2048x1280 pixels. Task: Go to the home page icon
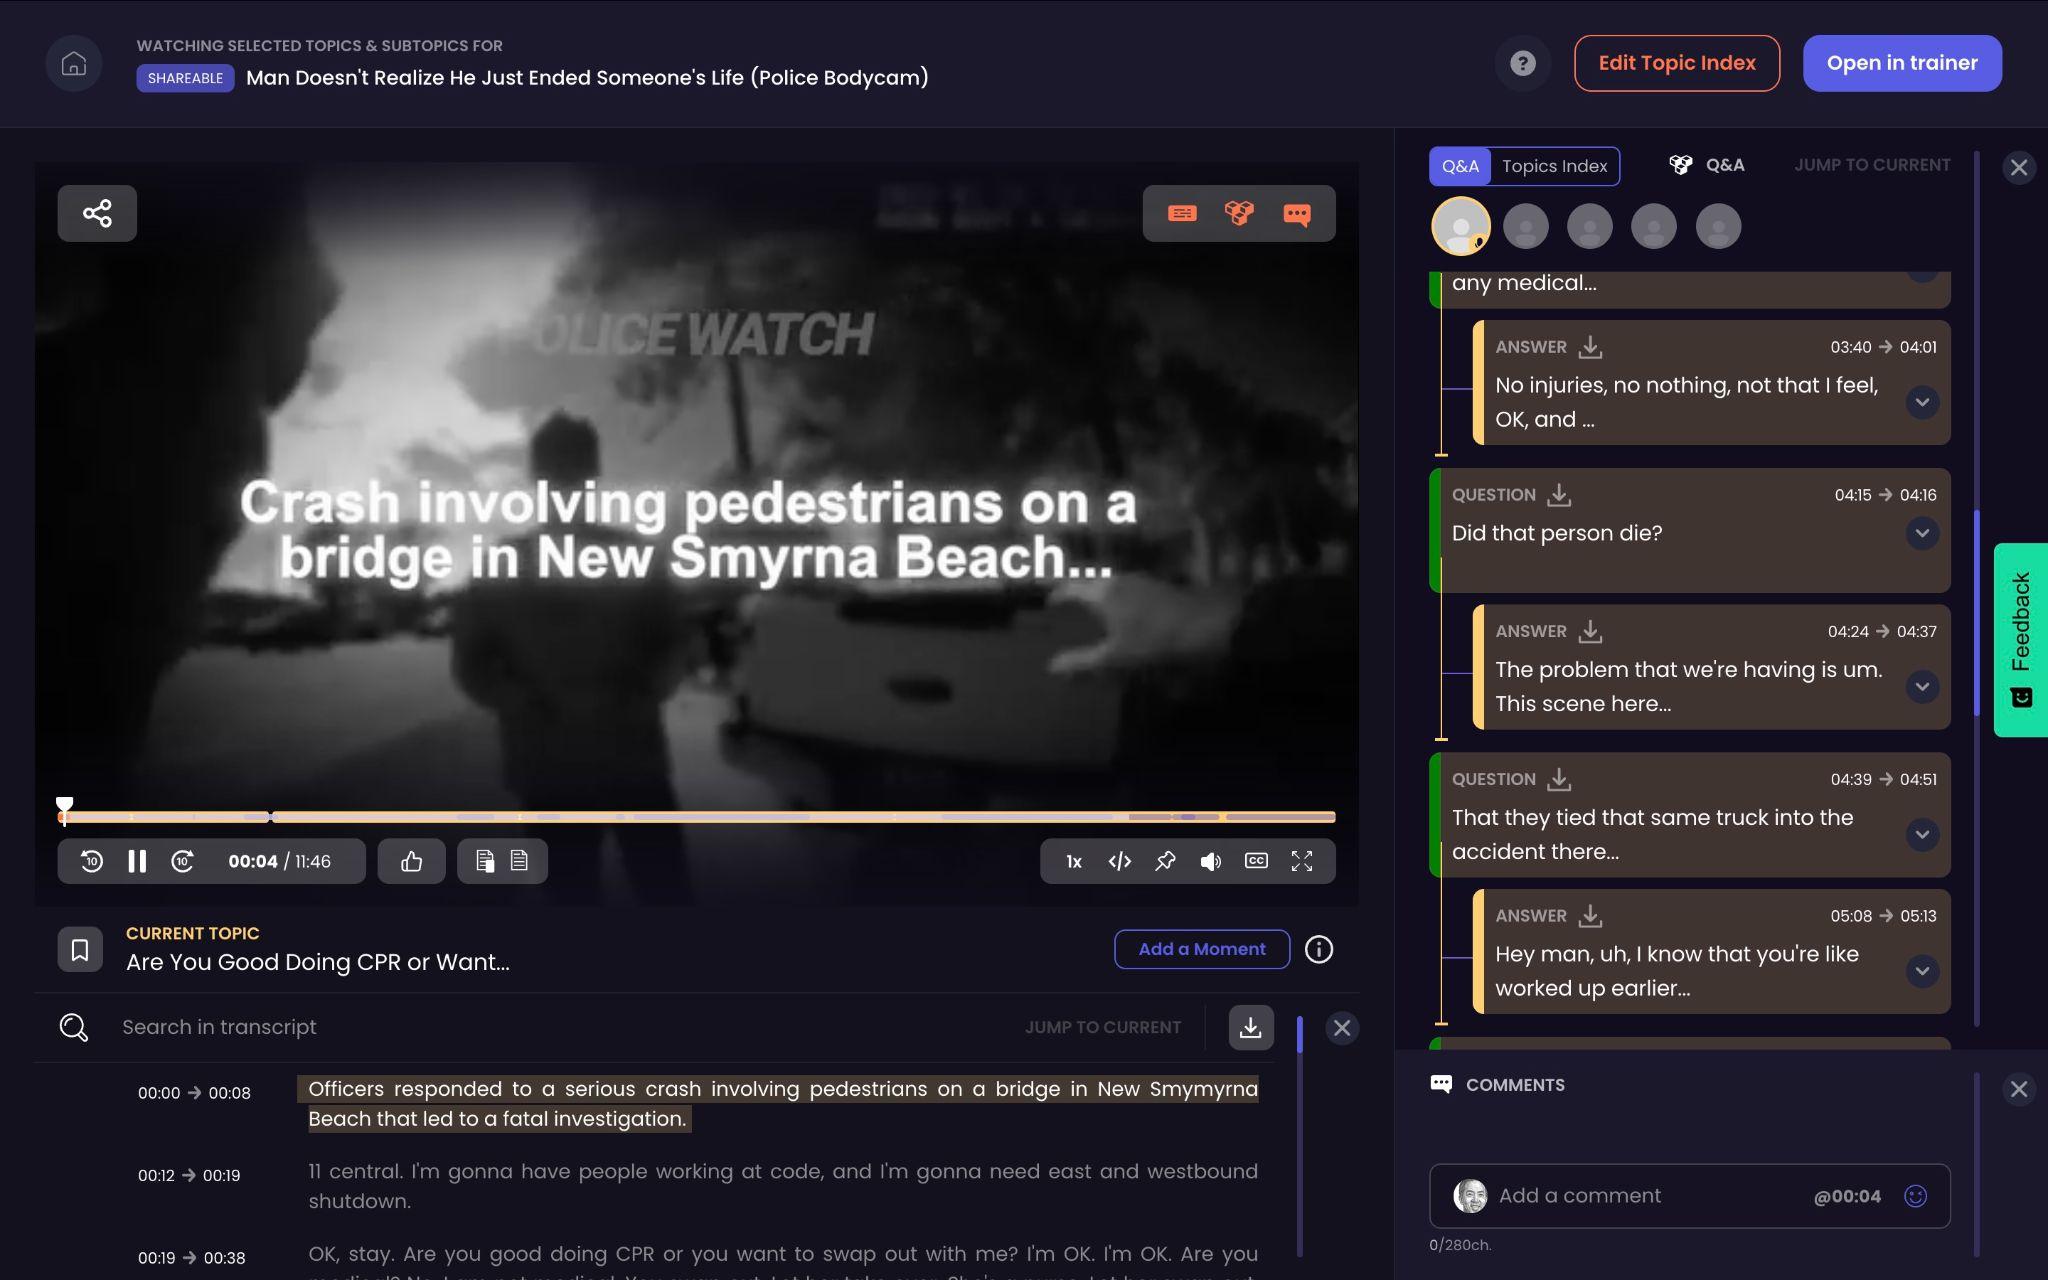click(74, 63)
